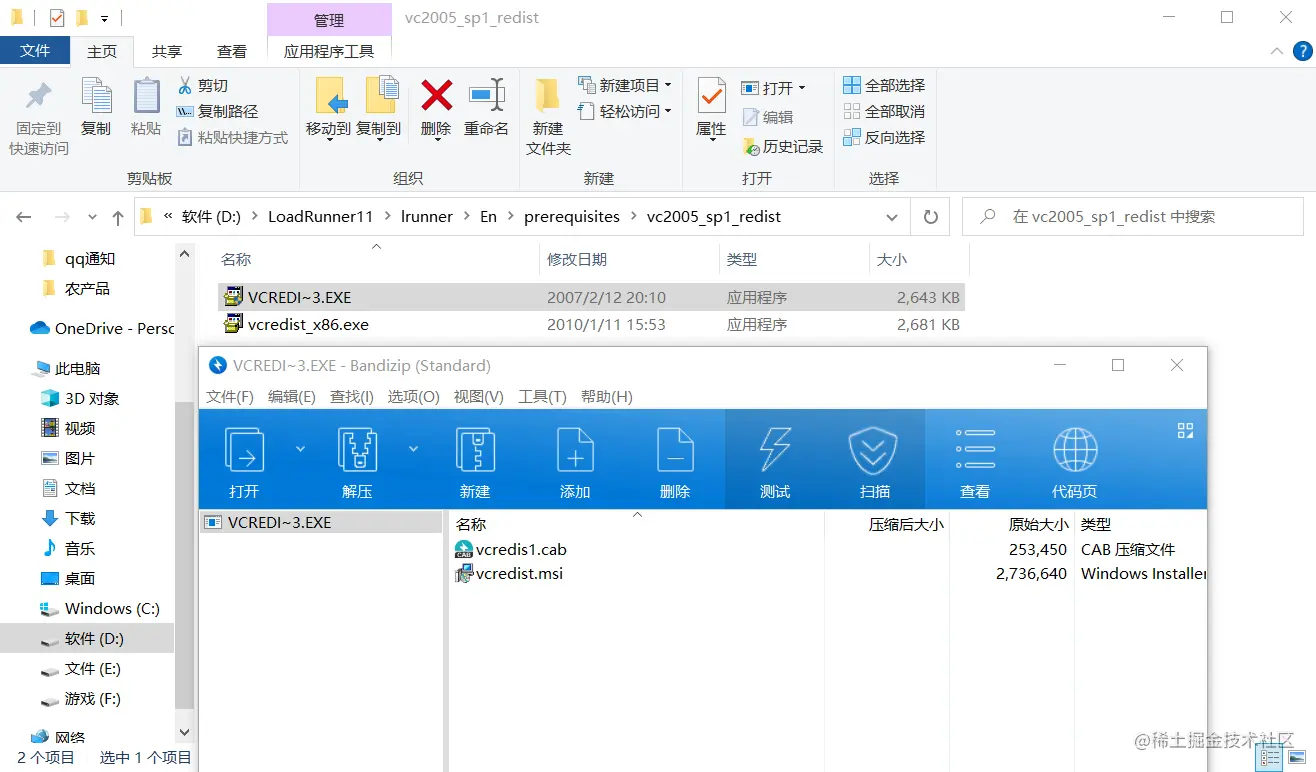Expand Bandizip Open dropdown arrow
The height and width of the screenshot is (772, 1316).
(300, 450)
